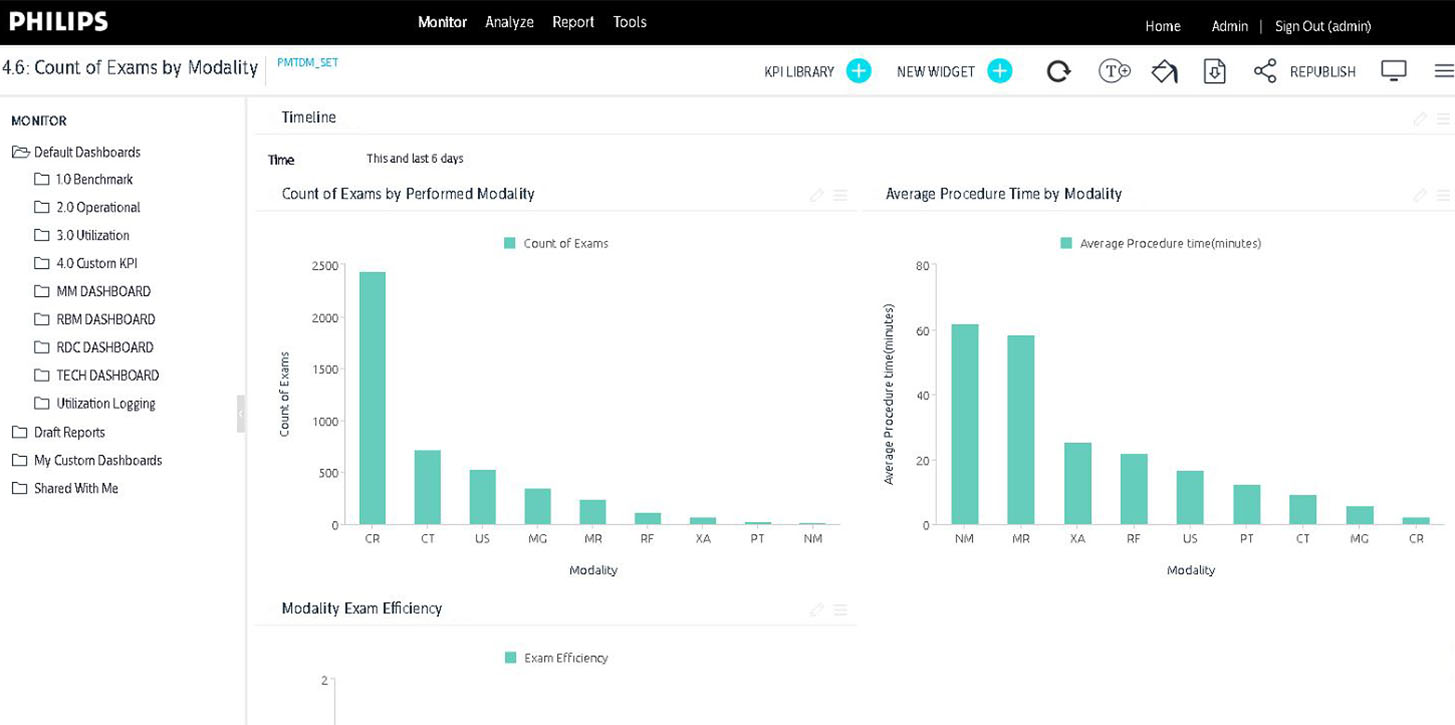Switch to full-screen display mode
The height and width of the screenshot is (725, 1455).
pyautogui.click(x=1394, y=70)
